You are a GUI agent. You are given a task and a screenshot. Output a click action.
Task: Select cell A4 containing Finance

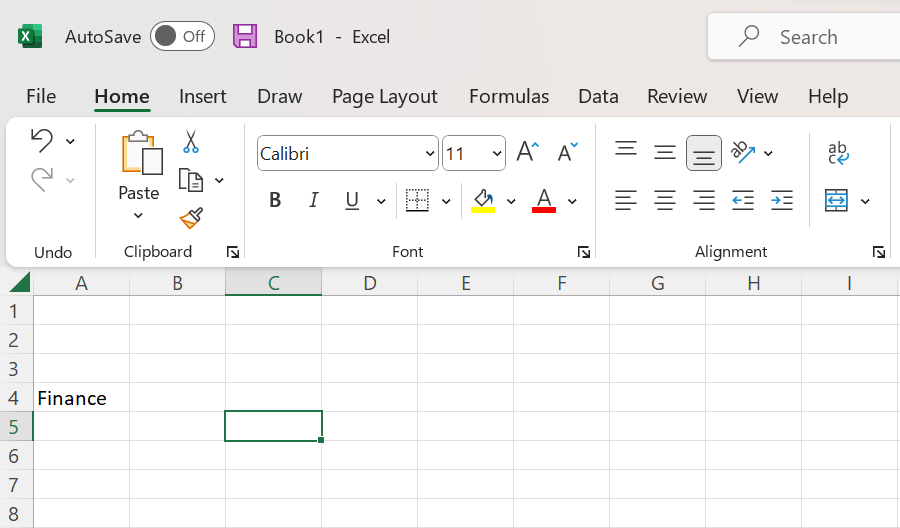pos(81,398)
